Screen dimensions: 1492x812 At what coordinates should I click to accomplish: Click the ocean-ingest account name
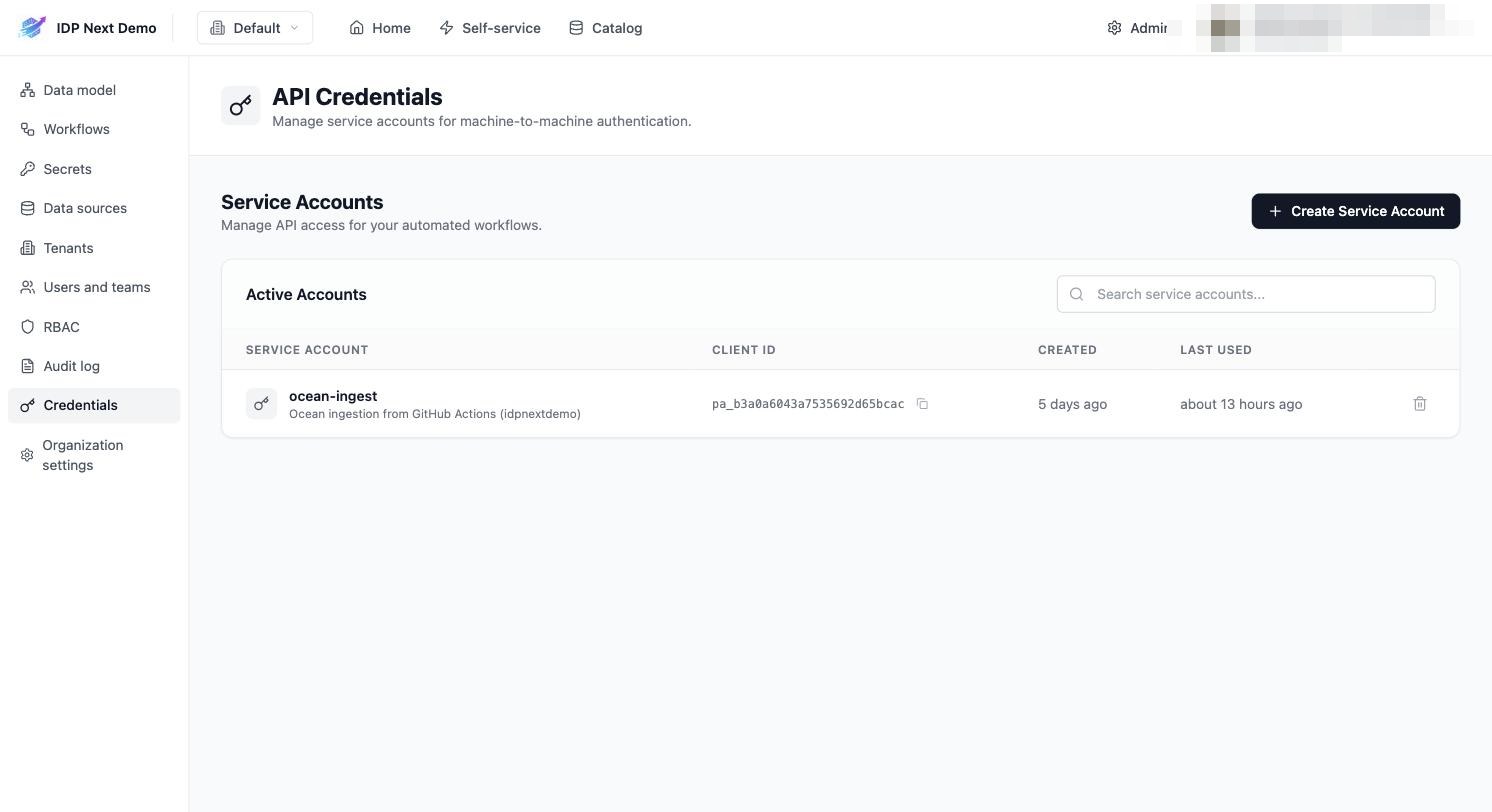pyautogui.click(x=333, y=396)
